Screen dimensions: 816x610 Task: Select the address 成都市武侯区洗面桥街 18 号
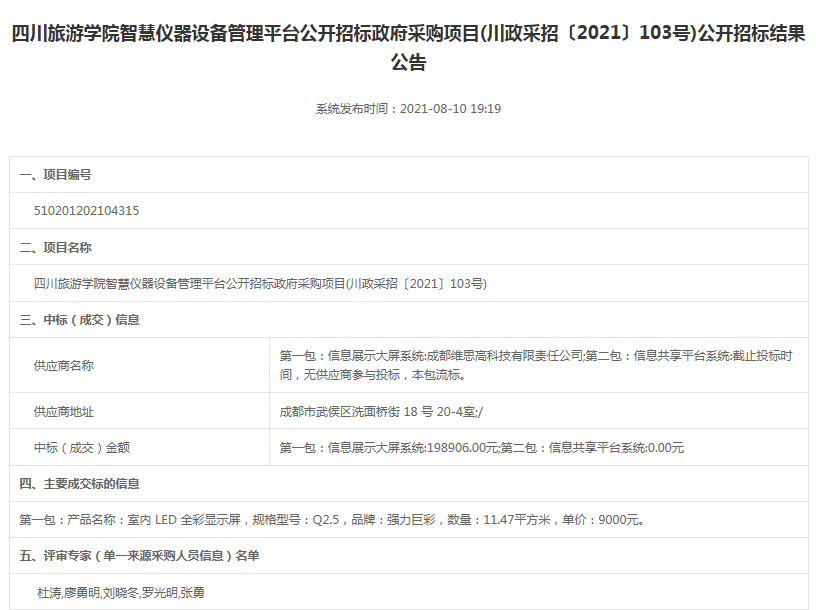[x=356, y=412]
